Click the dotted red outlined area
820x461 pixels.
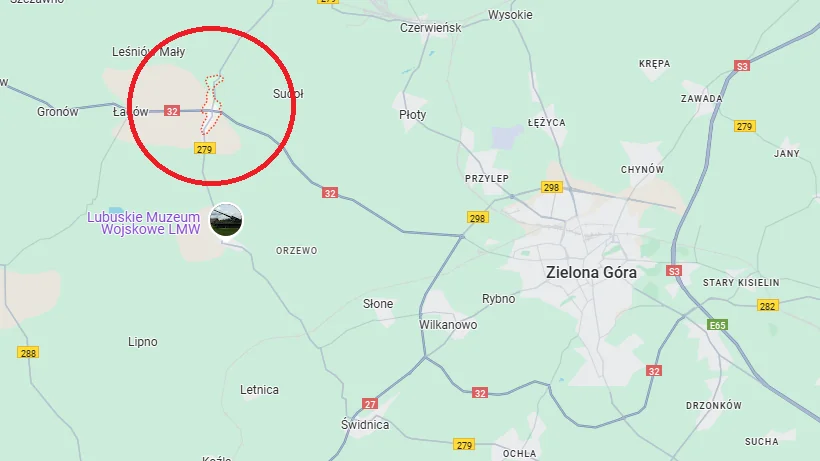212,105
